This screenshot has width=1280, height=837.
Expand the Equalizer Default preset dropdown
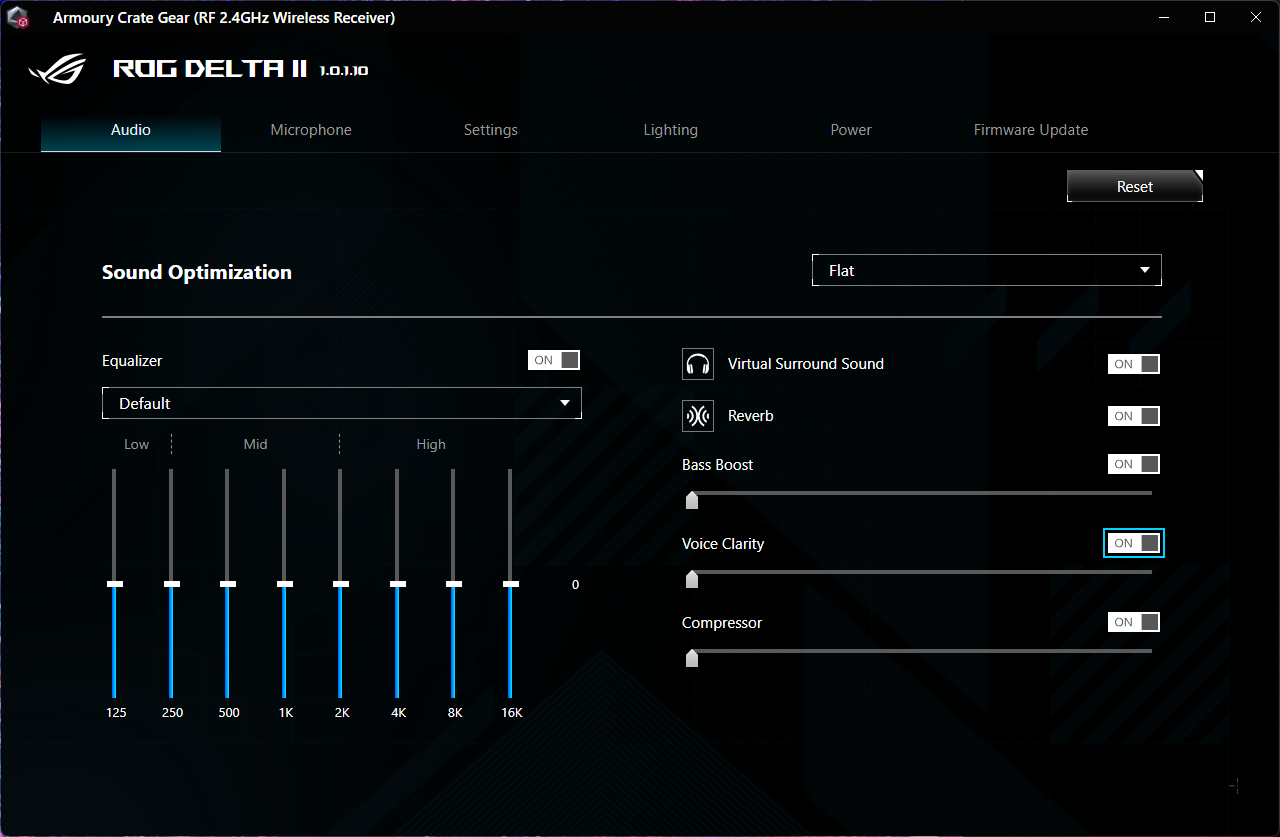click(342, 403)
